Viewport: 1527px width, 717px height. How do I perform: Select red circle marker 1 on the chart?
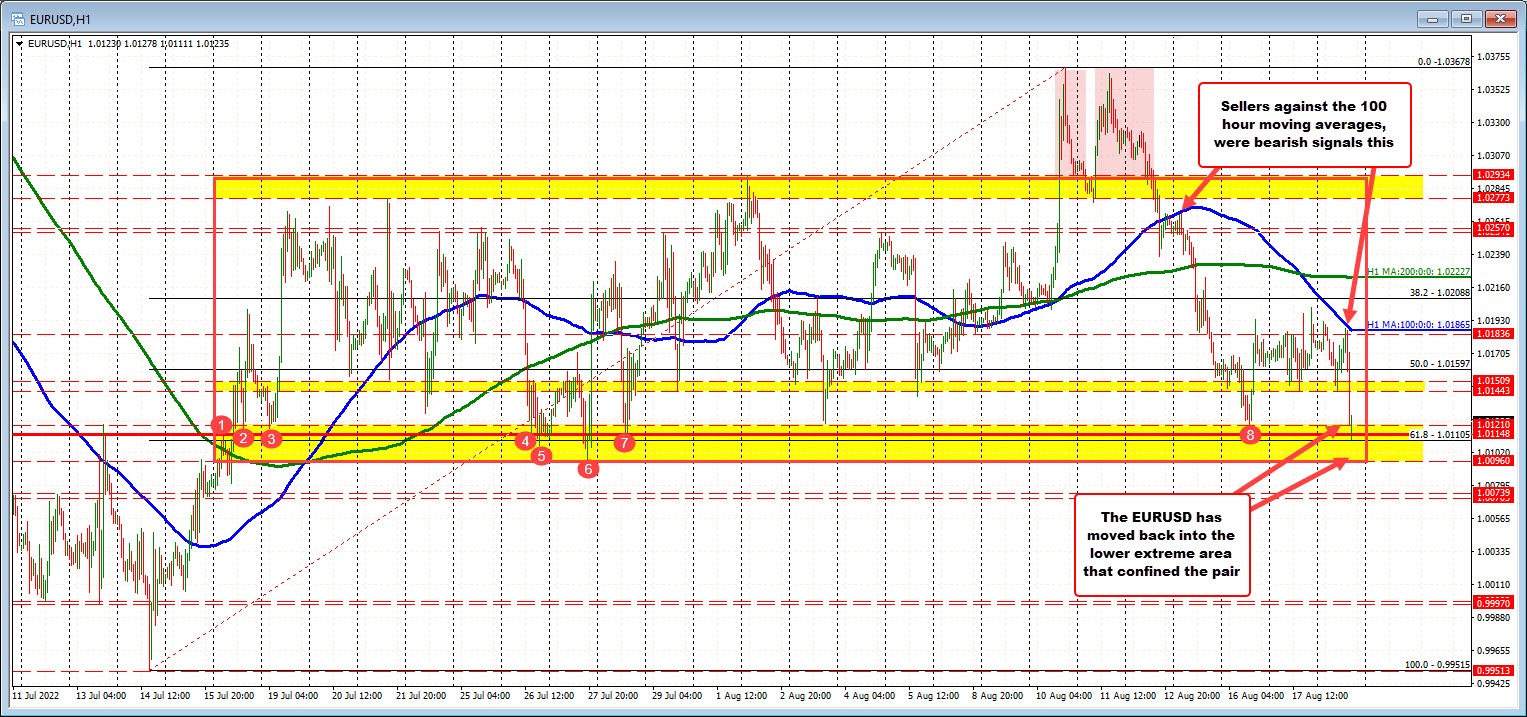point(221,424)
